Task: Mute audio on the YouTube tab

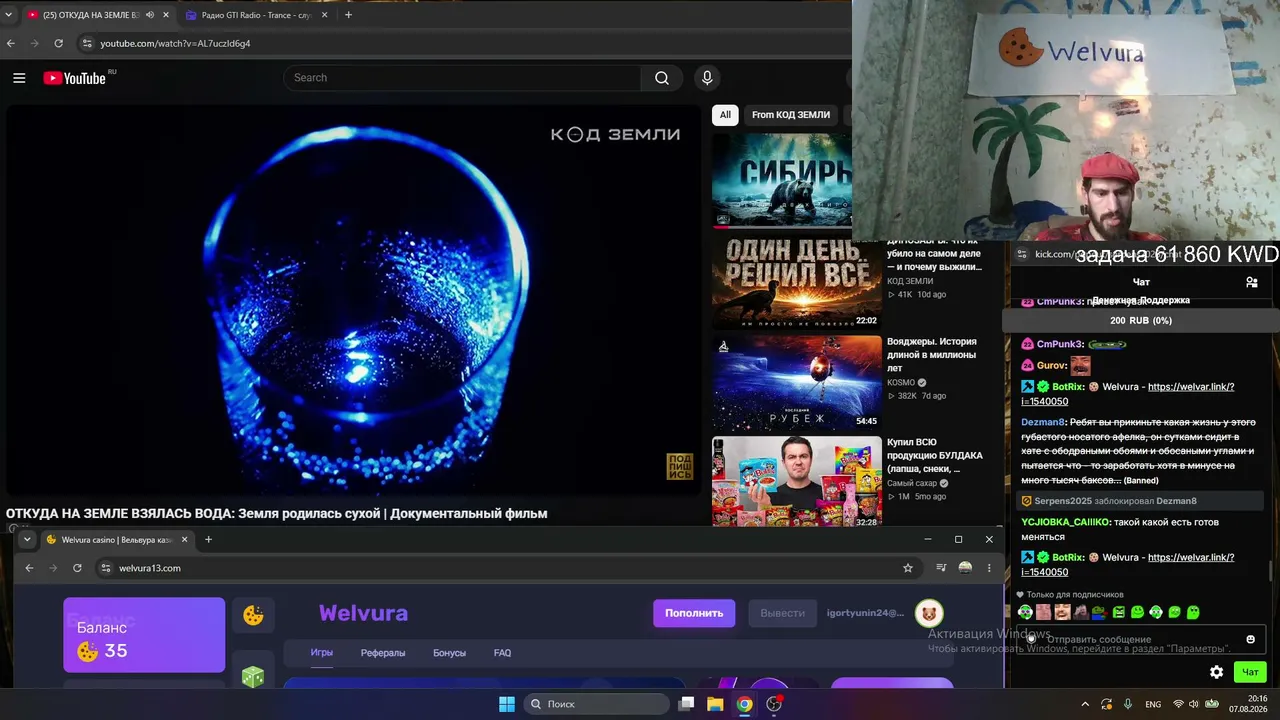Action: coord(150,15)
